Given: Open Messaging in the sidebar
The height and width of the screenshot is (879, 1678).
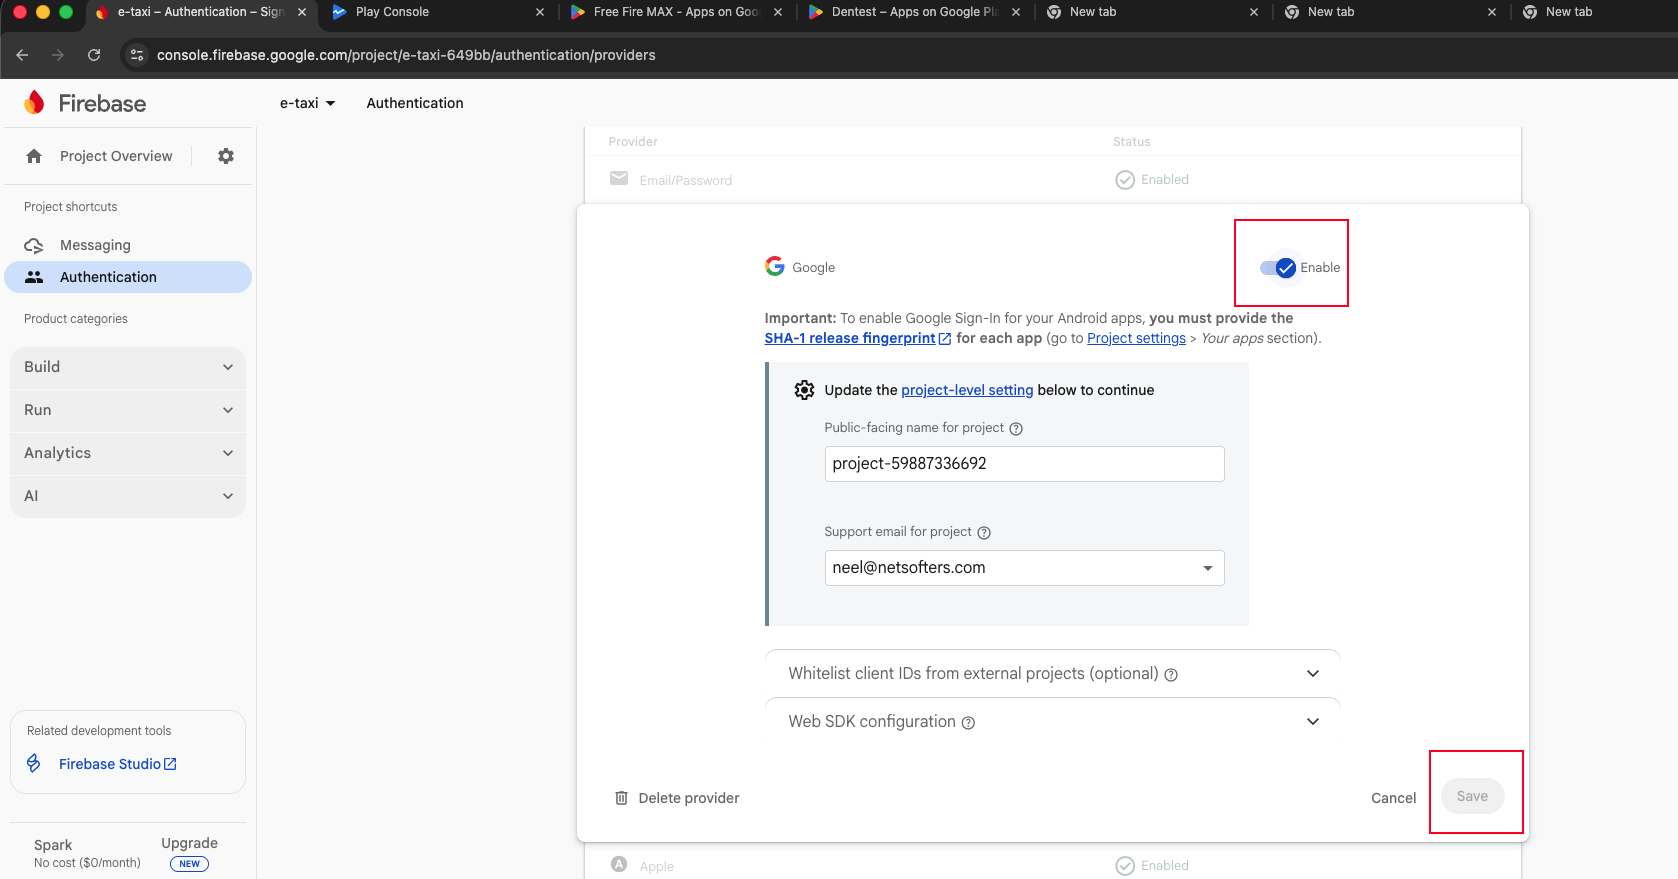Looking at the screenshot, I should pyautogui.click(x=128, y=245).
